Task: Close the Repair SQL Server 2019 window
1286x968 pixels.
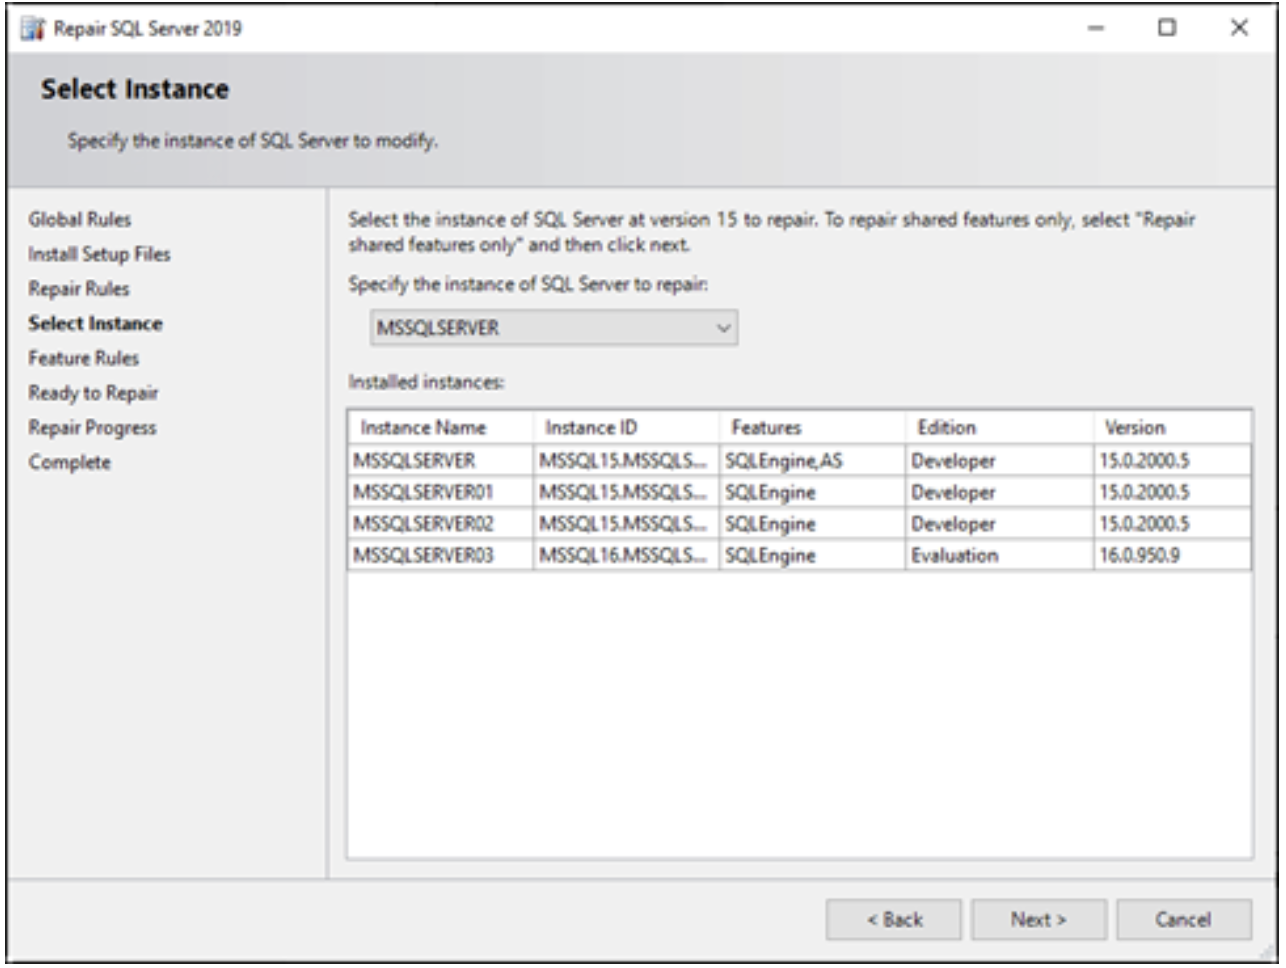Action: point(1239,28)
